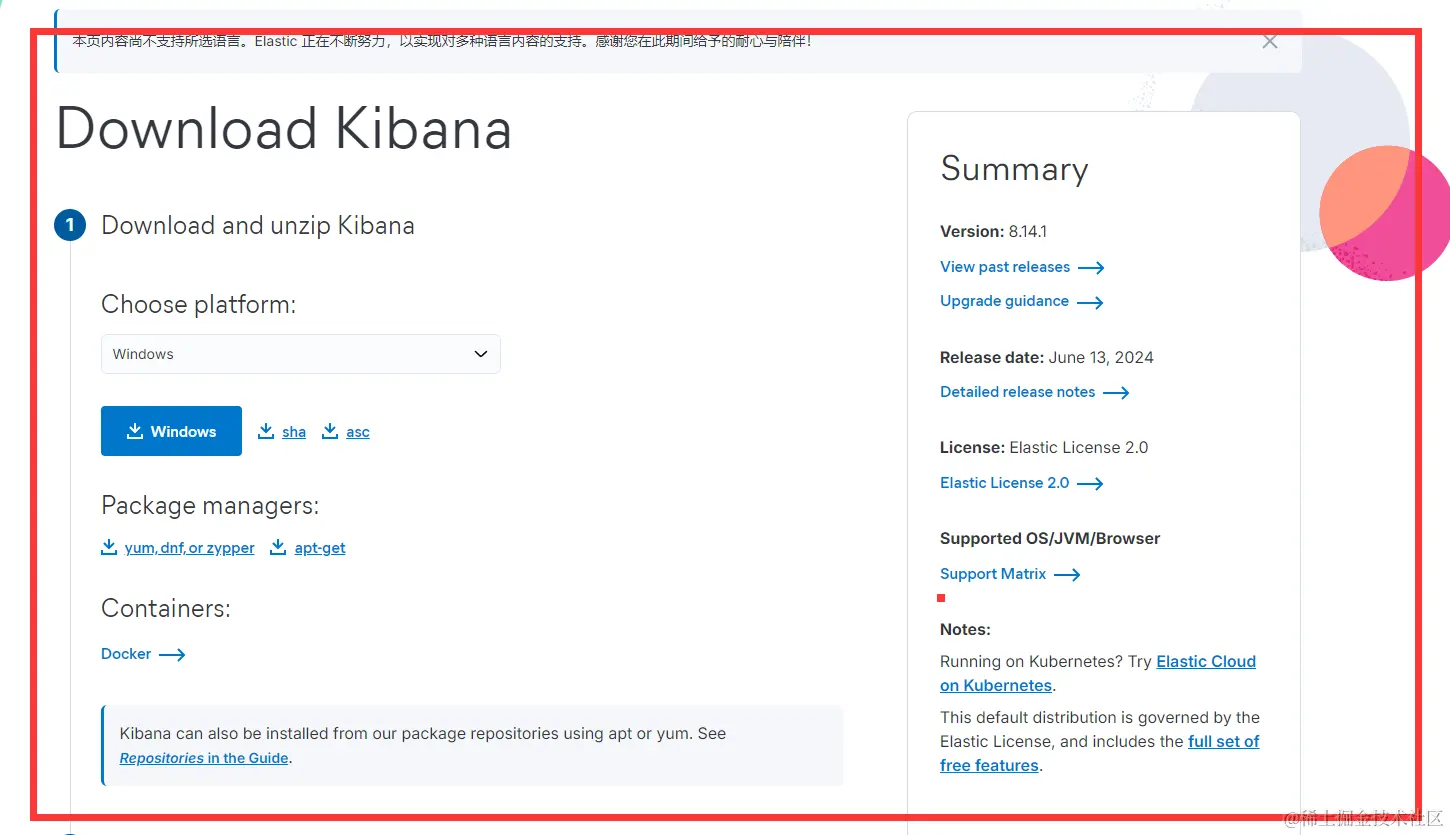The width and height of the screenshot is (1450, 835).
Task: Open the yum, dnf, or zypper link
Action: click(190, 548)
